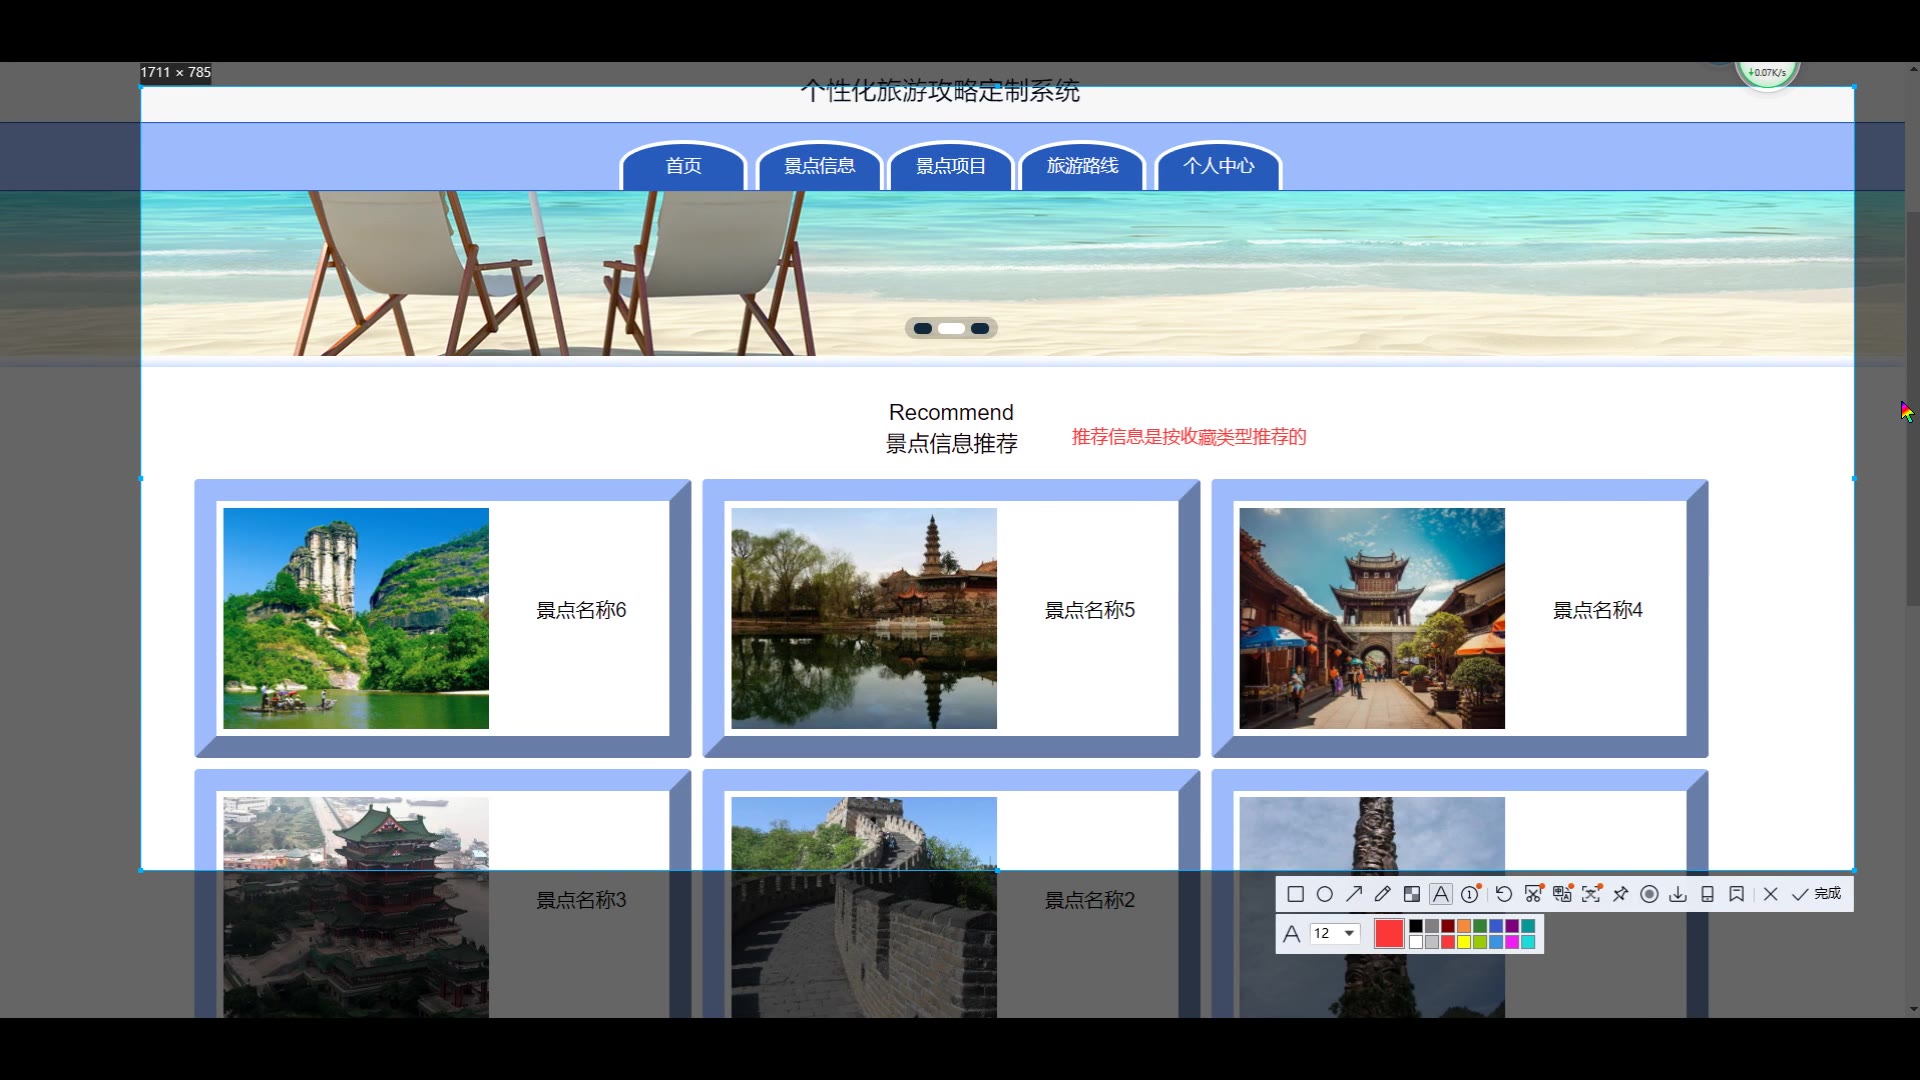Image resolution: width=1920 pixels, height=1080 pixels.
Task: Select the pencil freehand tool
Action: point(1383,894)
